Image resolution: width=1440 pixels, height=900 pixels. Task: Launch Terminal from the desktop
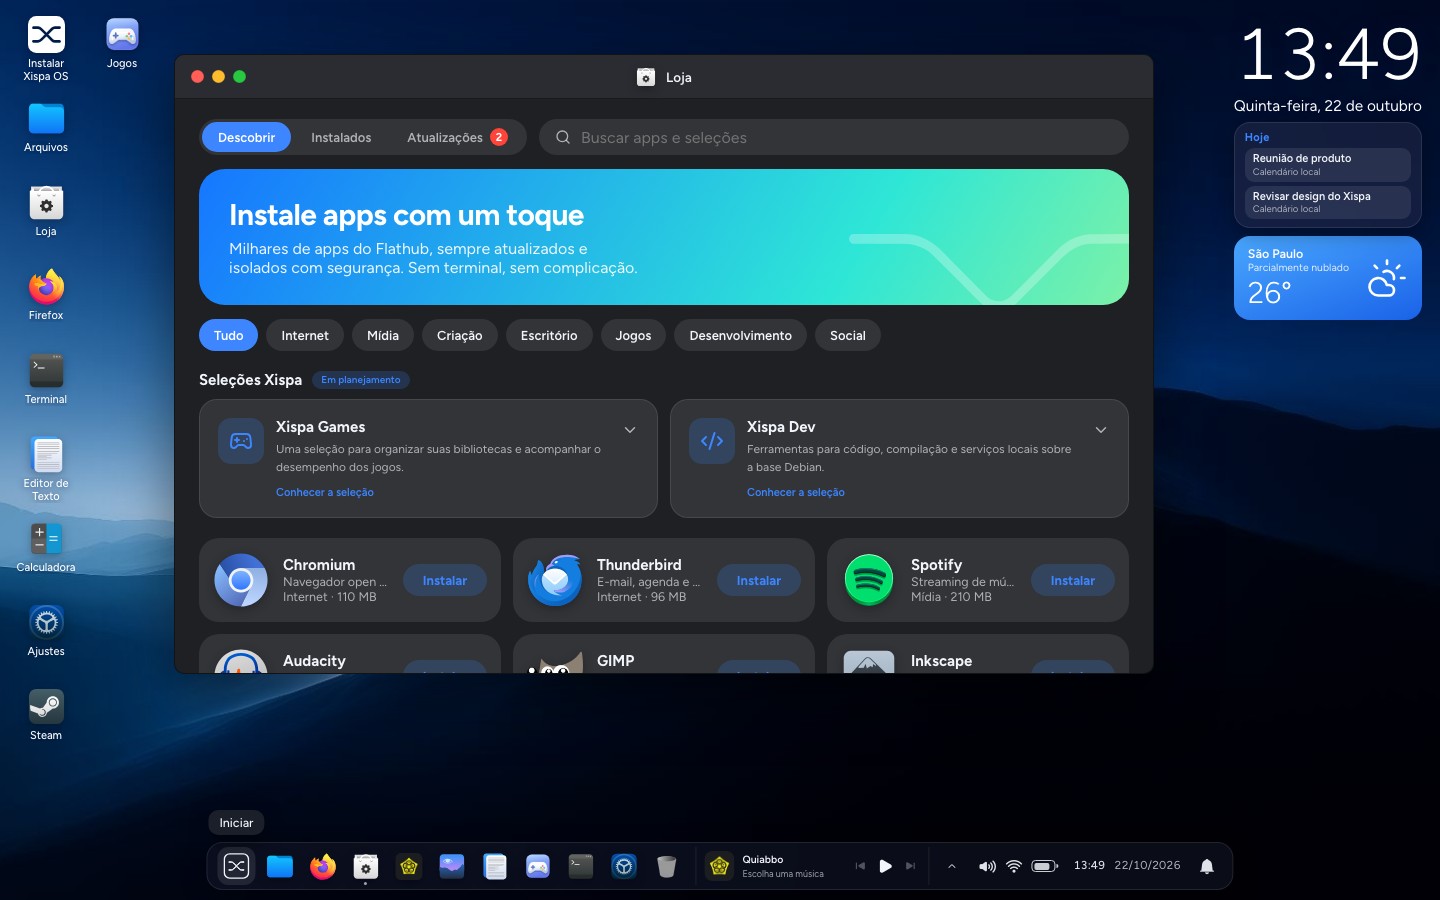coord(46,378)
